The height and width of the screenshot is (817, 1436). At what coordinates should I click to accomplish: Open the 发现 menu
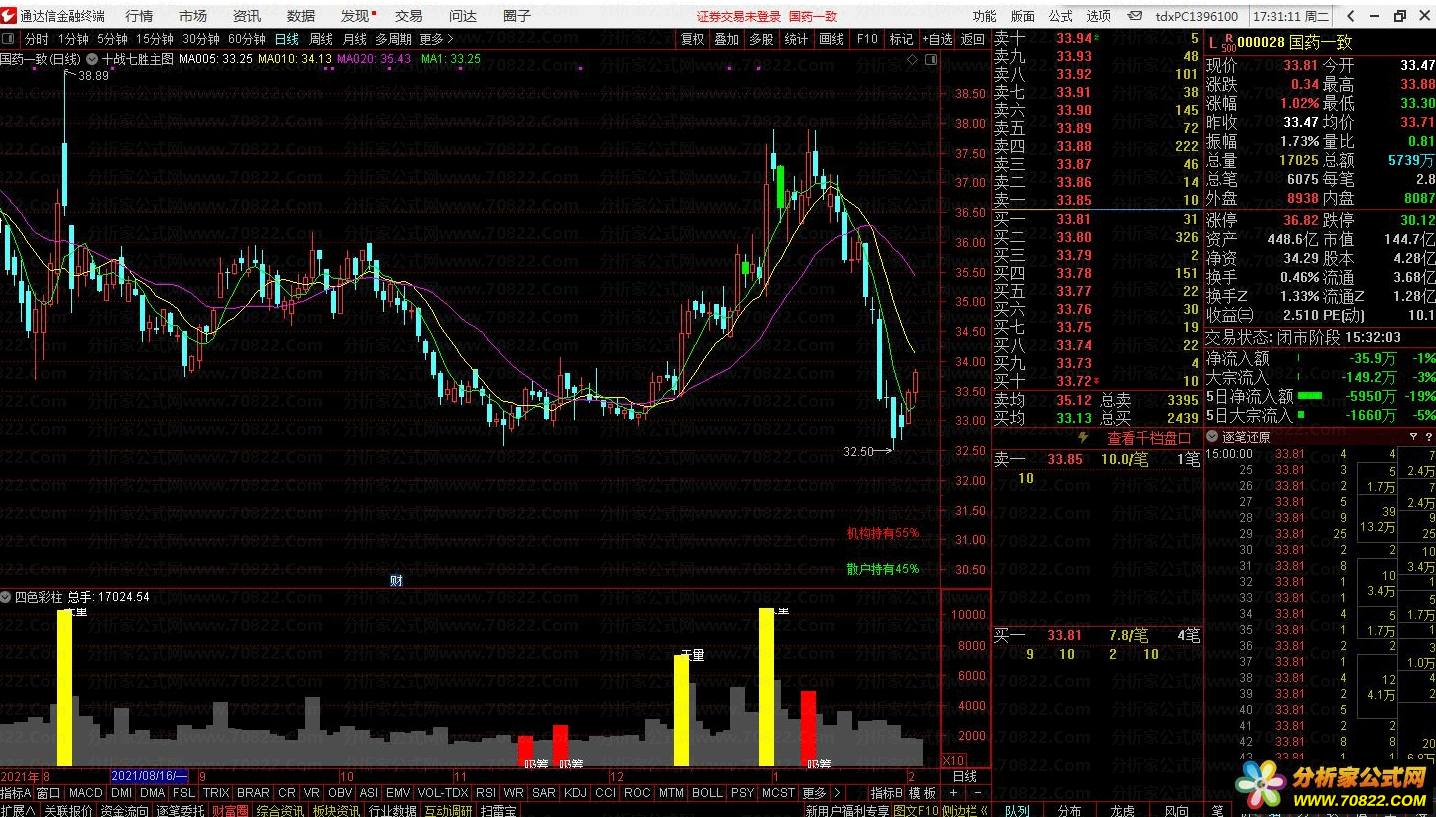pos(356,16)
